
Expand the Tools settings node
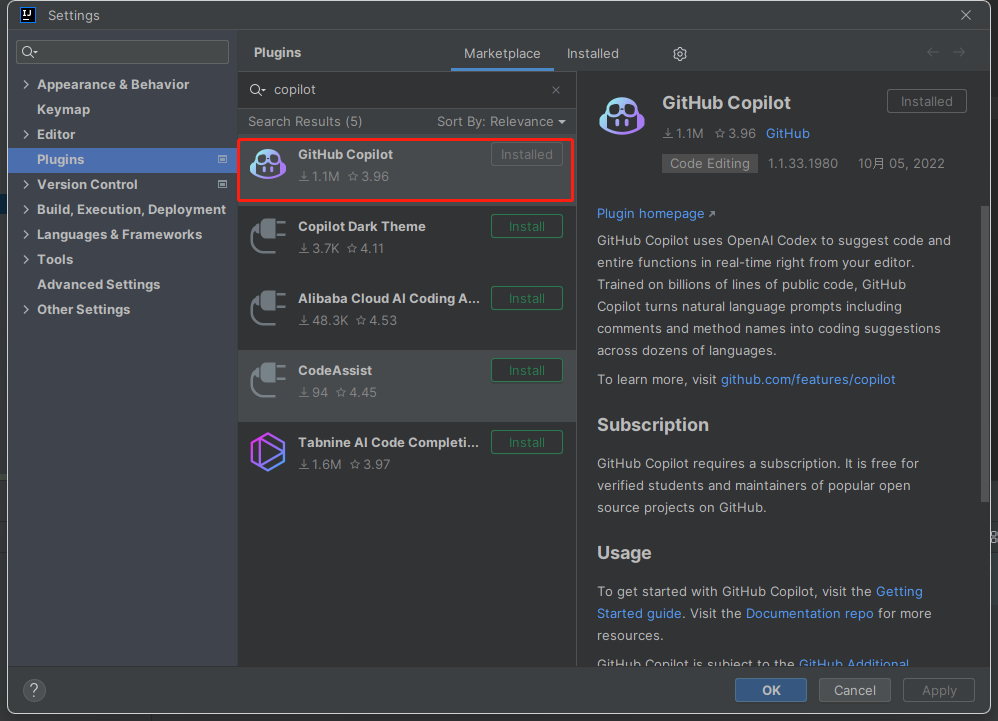point(26,259)
